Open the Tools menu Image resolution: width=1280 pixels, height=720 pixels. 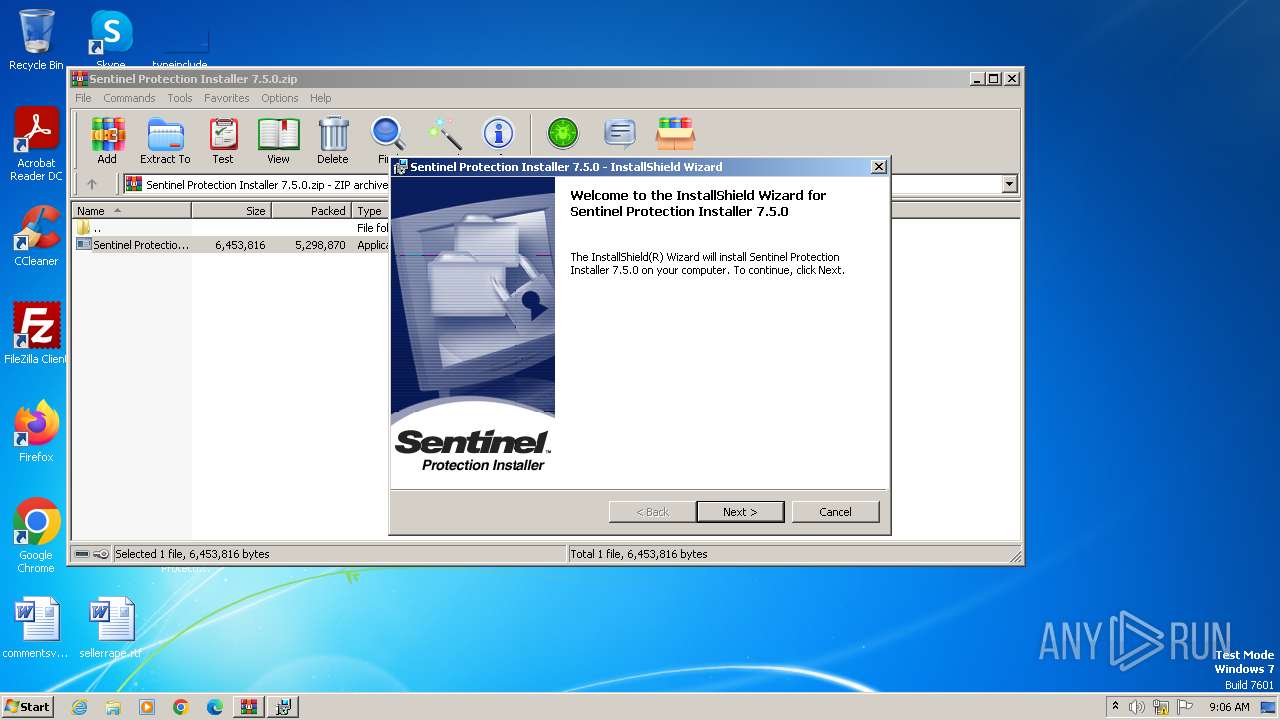[x=180, y=98]
